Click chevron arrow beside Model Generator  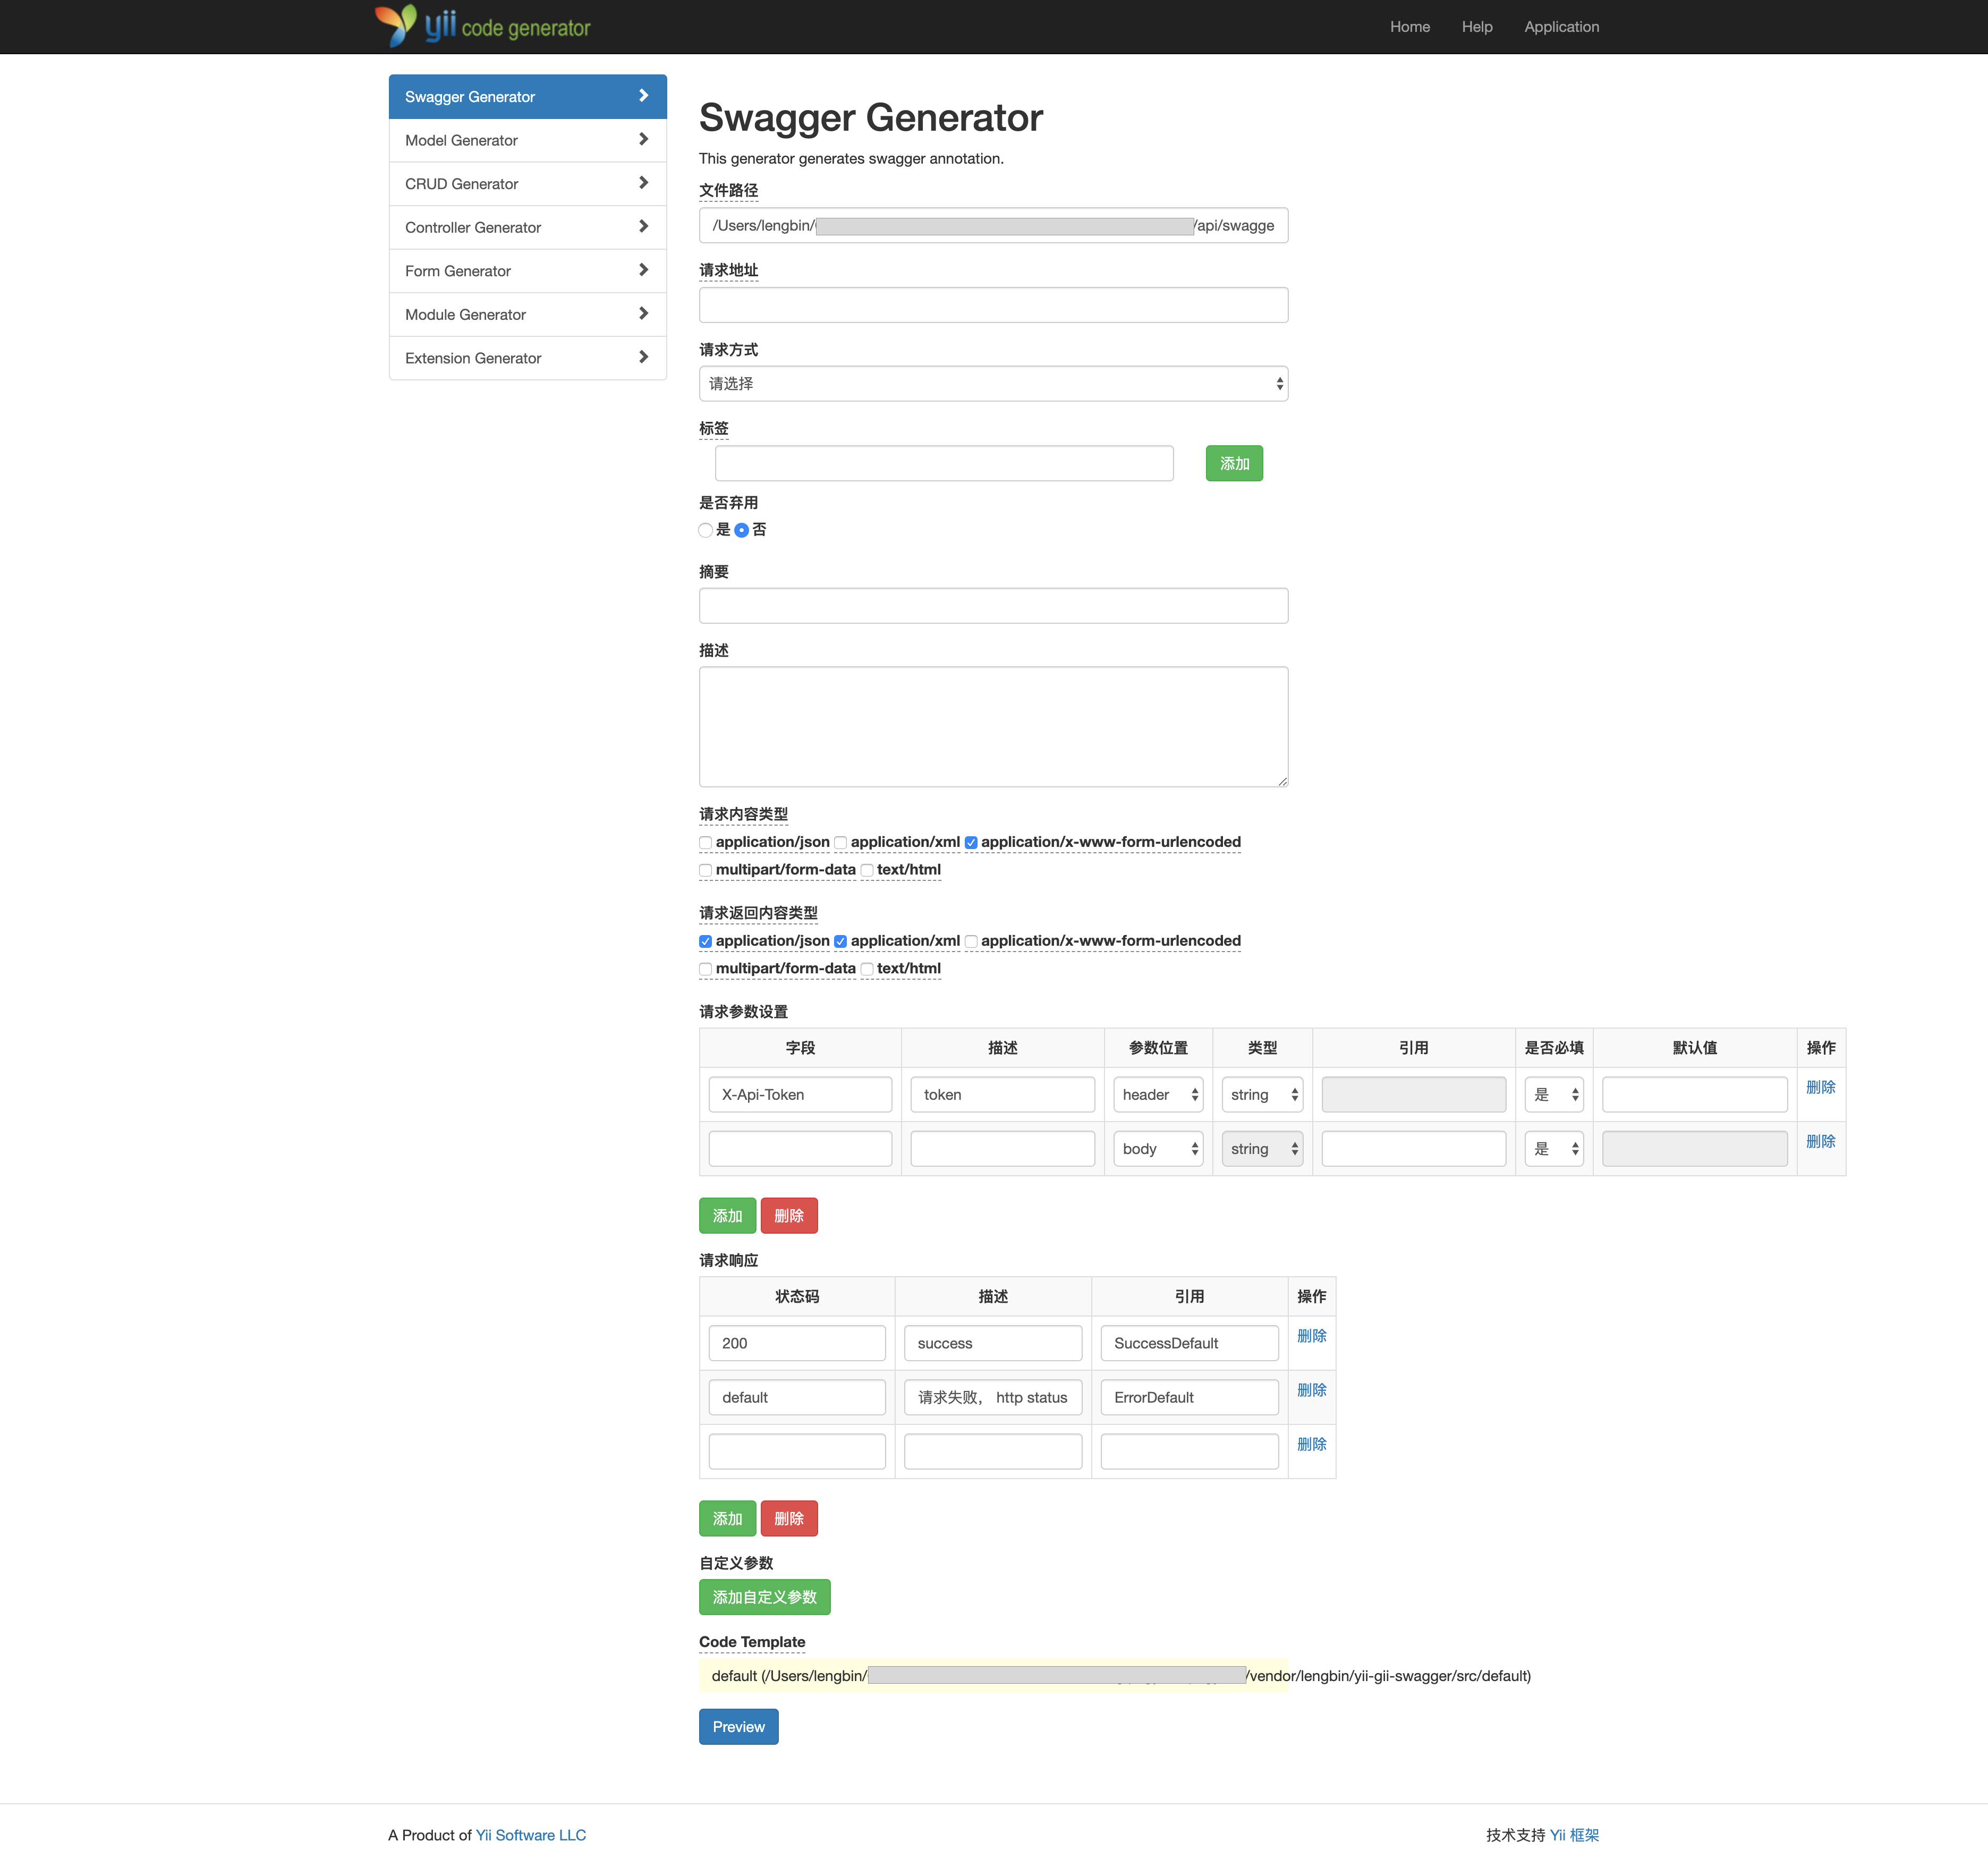(x=643, y=140)
